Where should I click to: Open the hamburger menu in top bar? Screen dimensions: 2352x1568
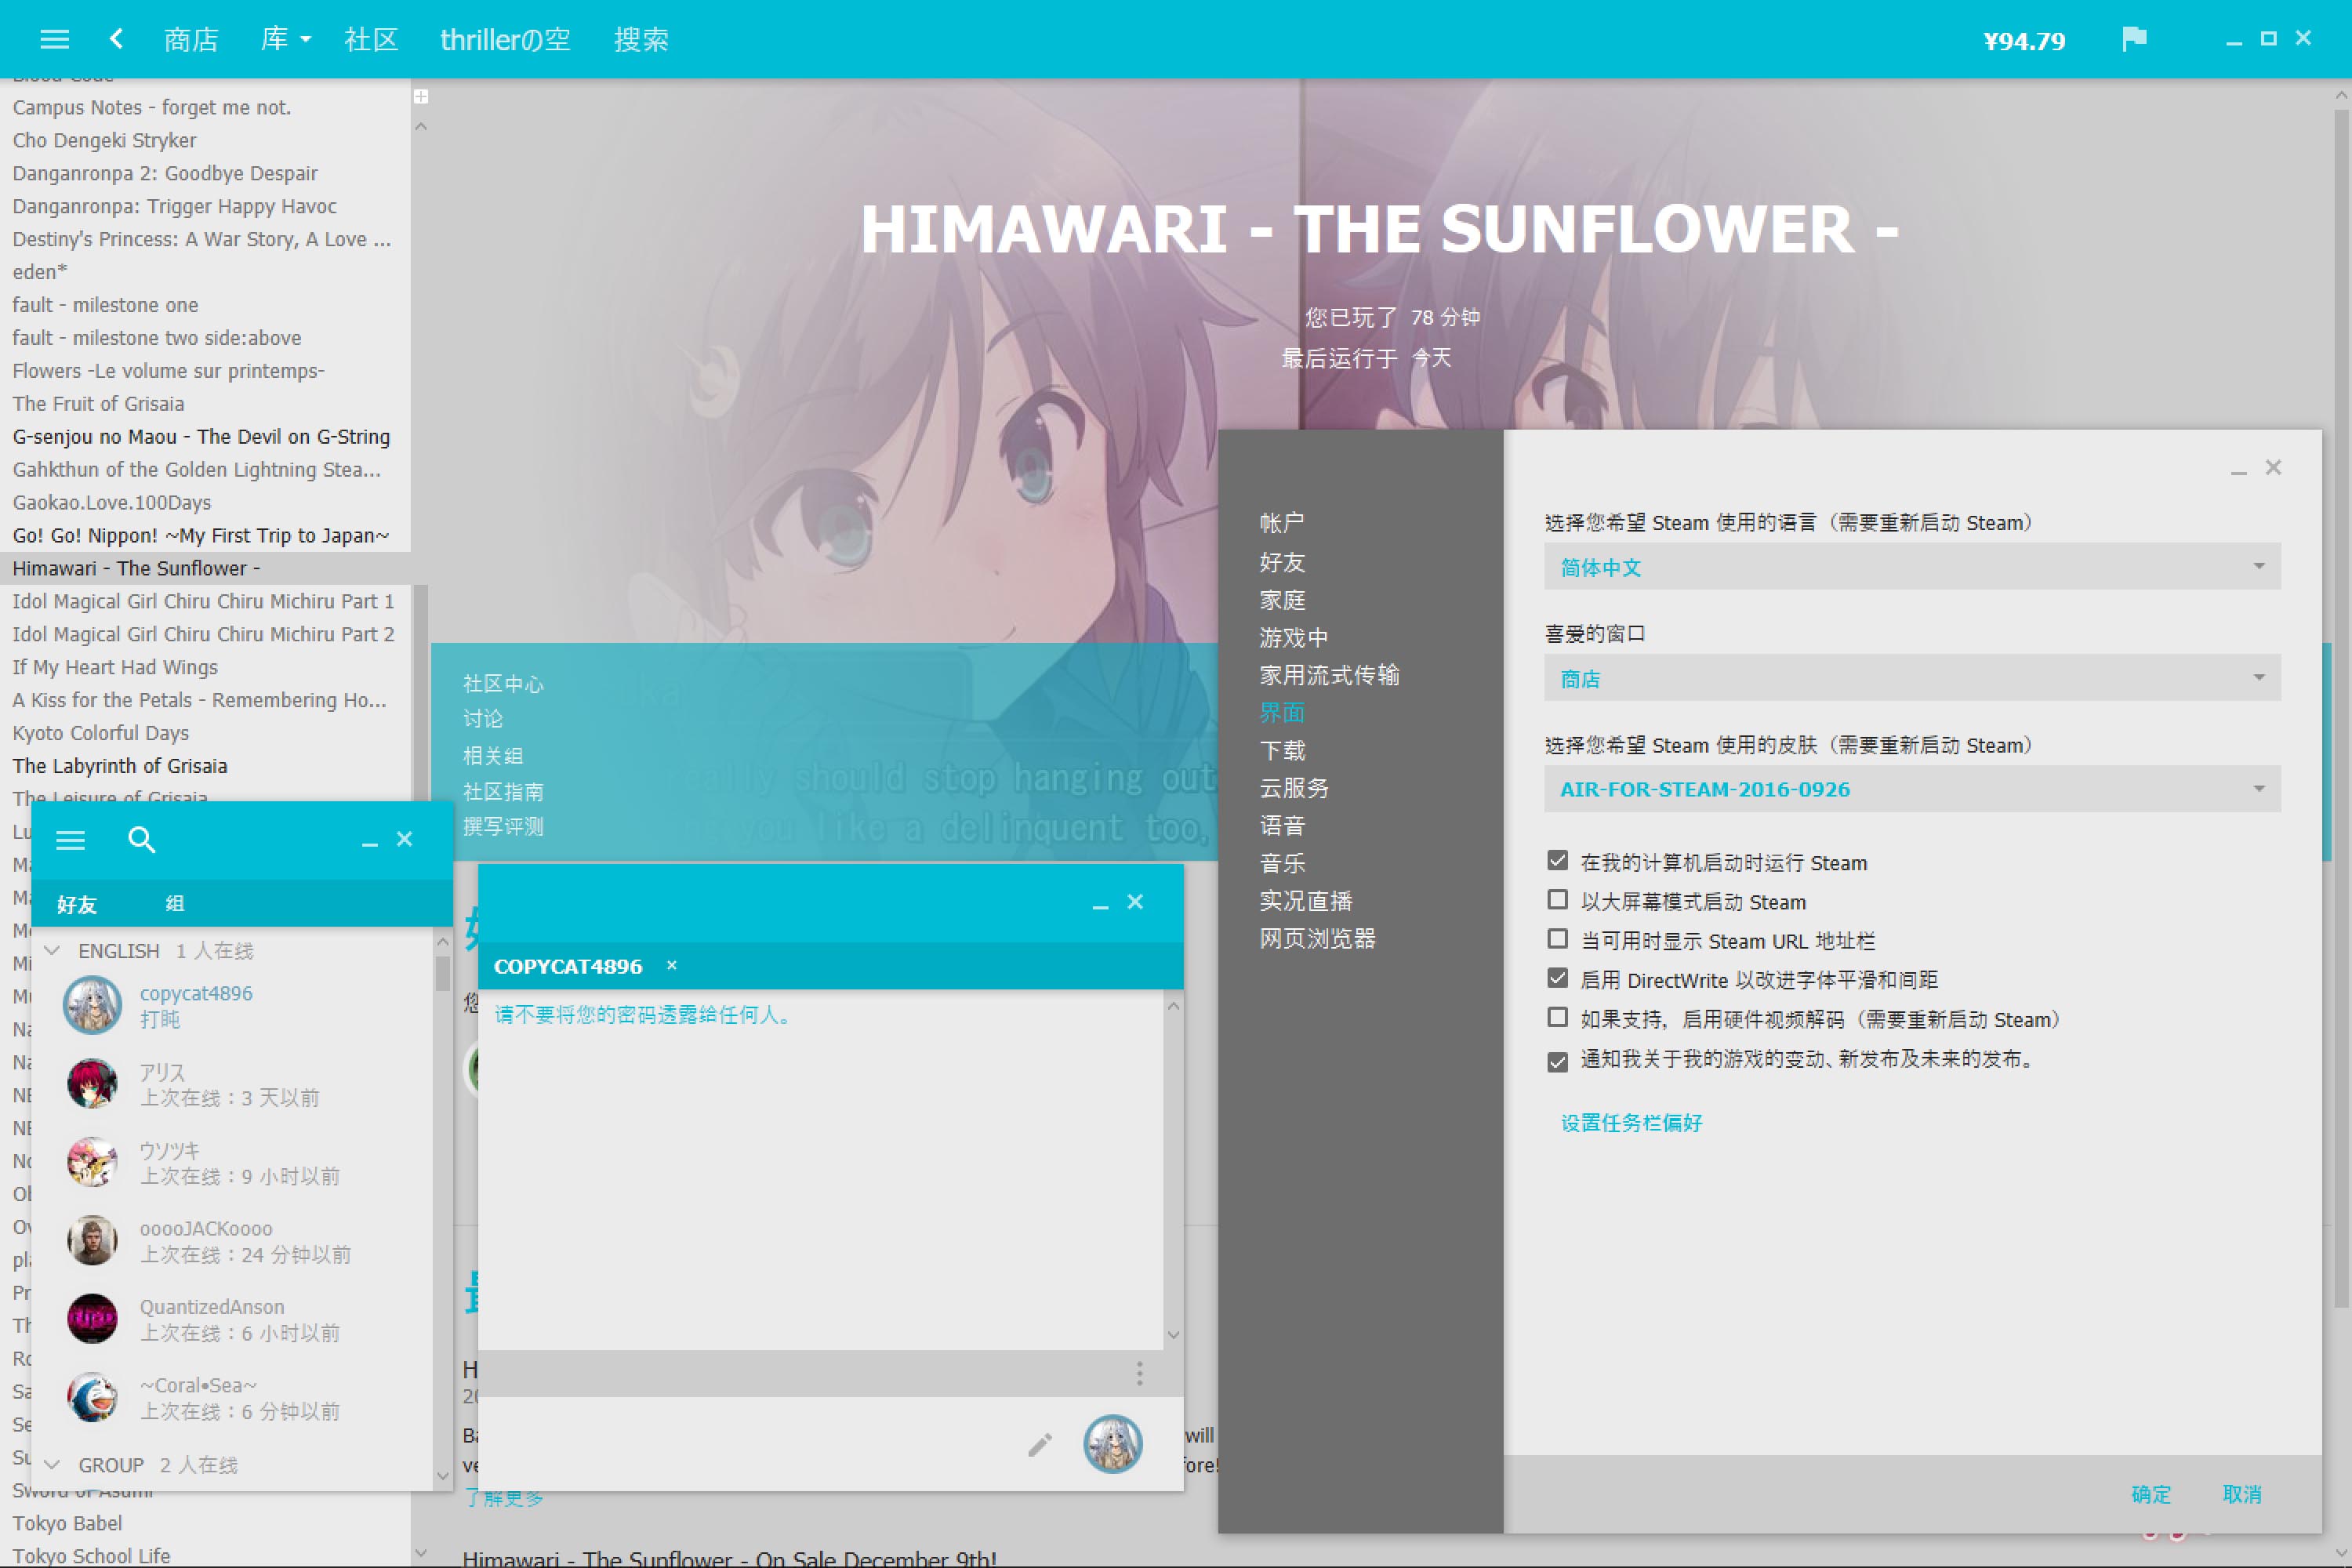point(54,39)
